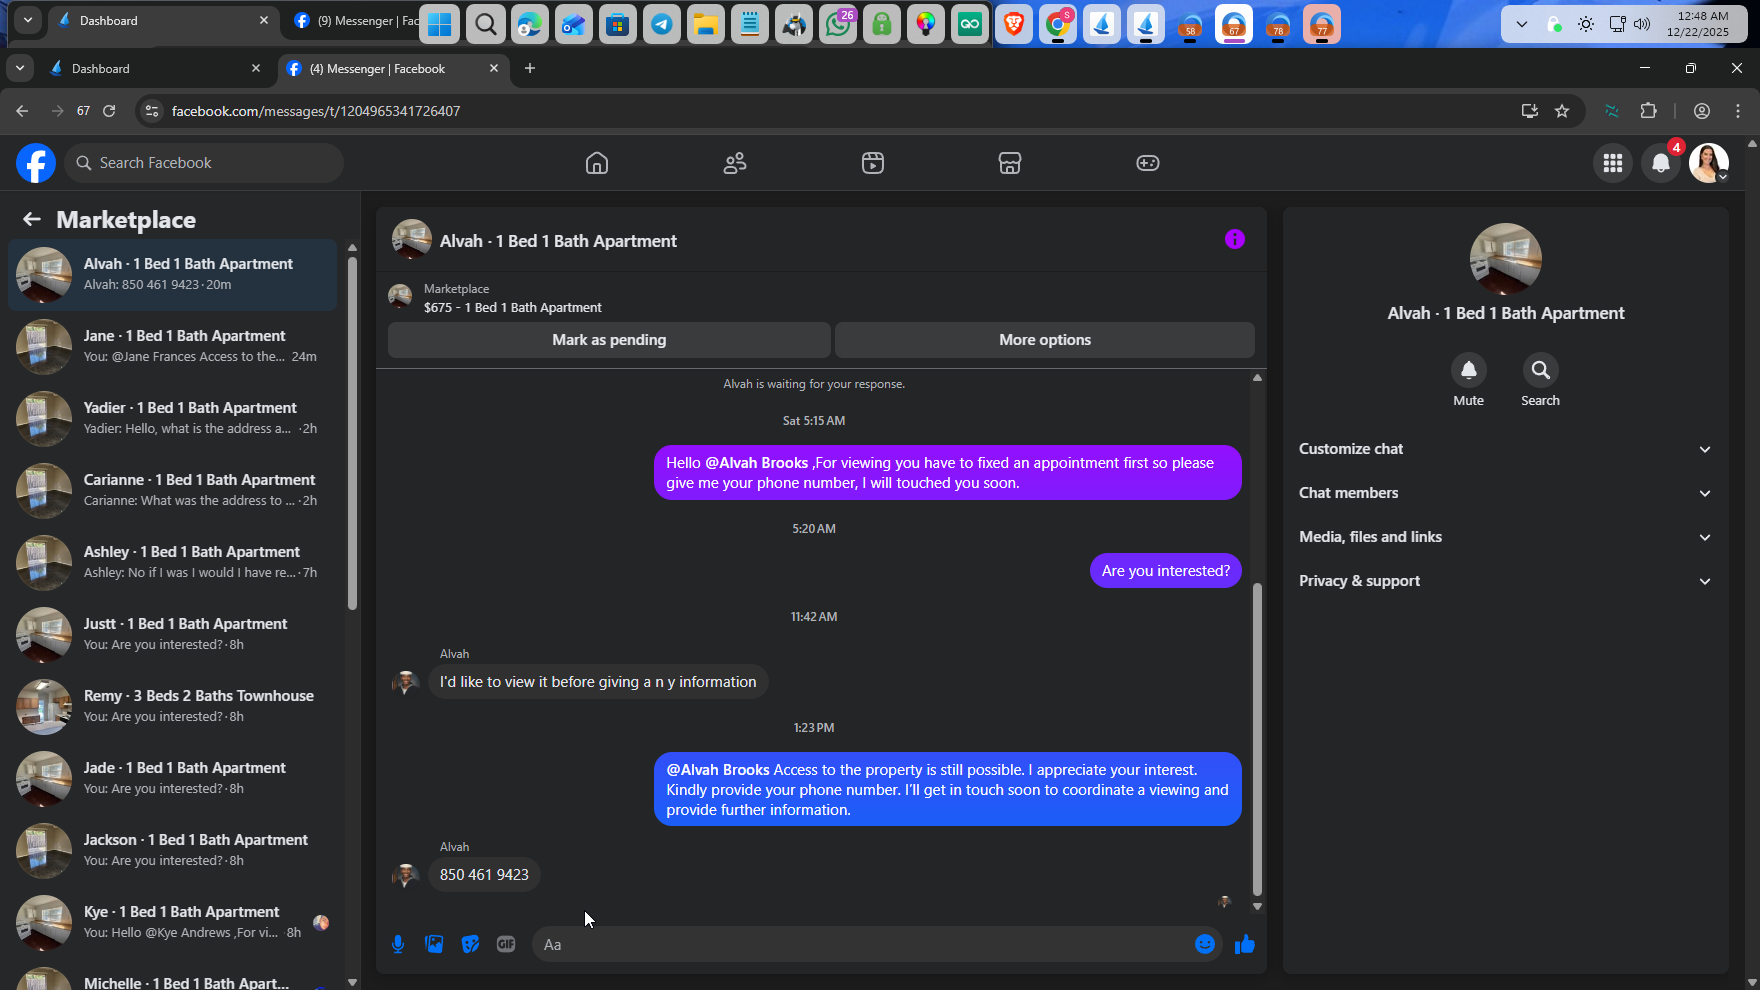Open Jane's 1 Bed 1 Bath Apartment conversation
The height and width of the screenshot is (990, 1760).
click(x=172, y=347)
